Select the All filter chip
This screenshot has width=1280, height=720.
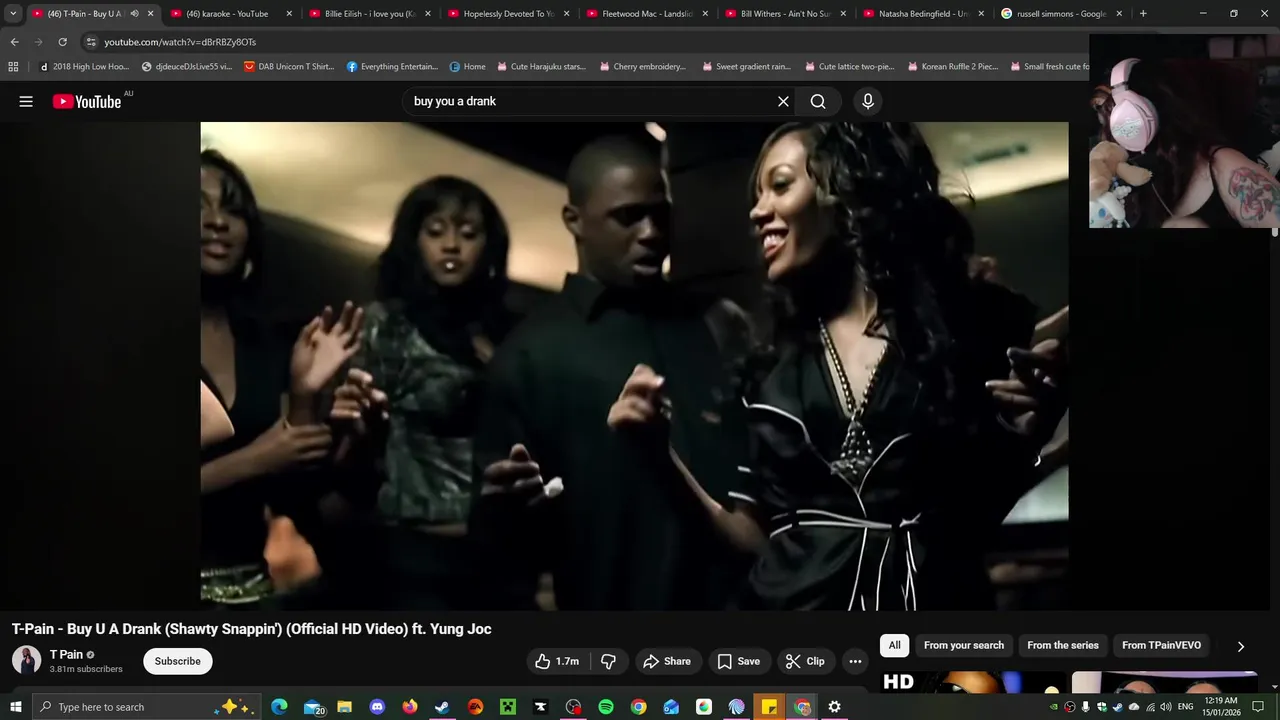click(x=894, y=645)
